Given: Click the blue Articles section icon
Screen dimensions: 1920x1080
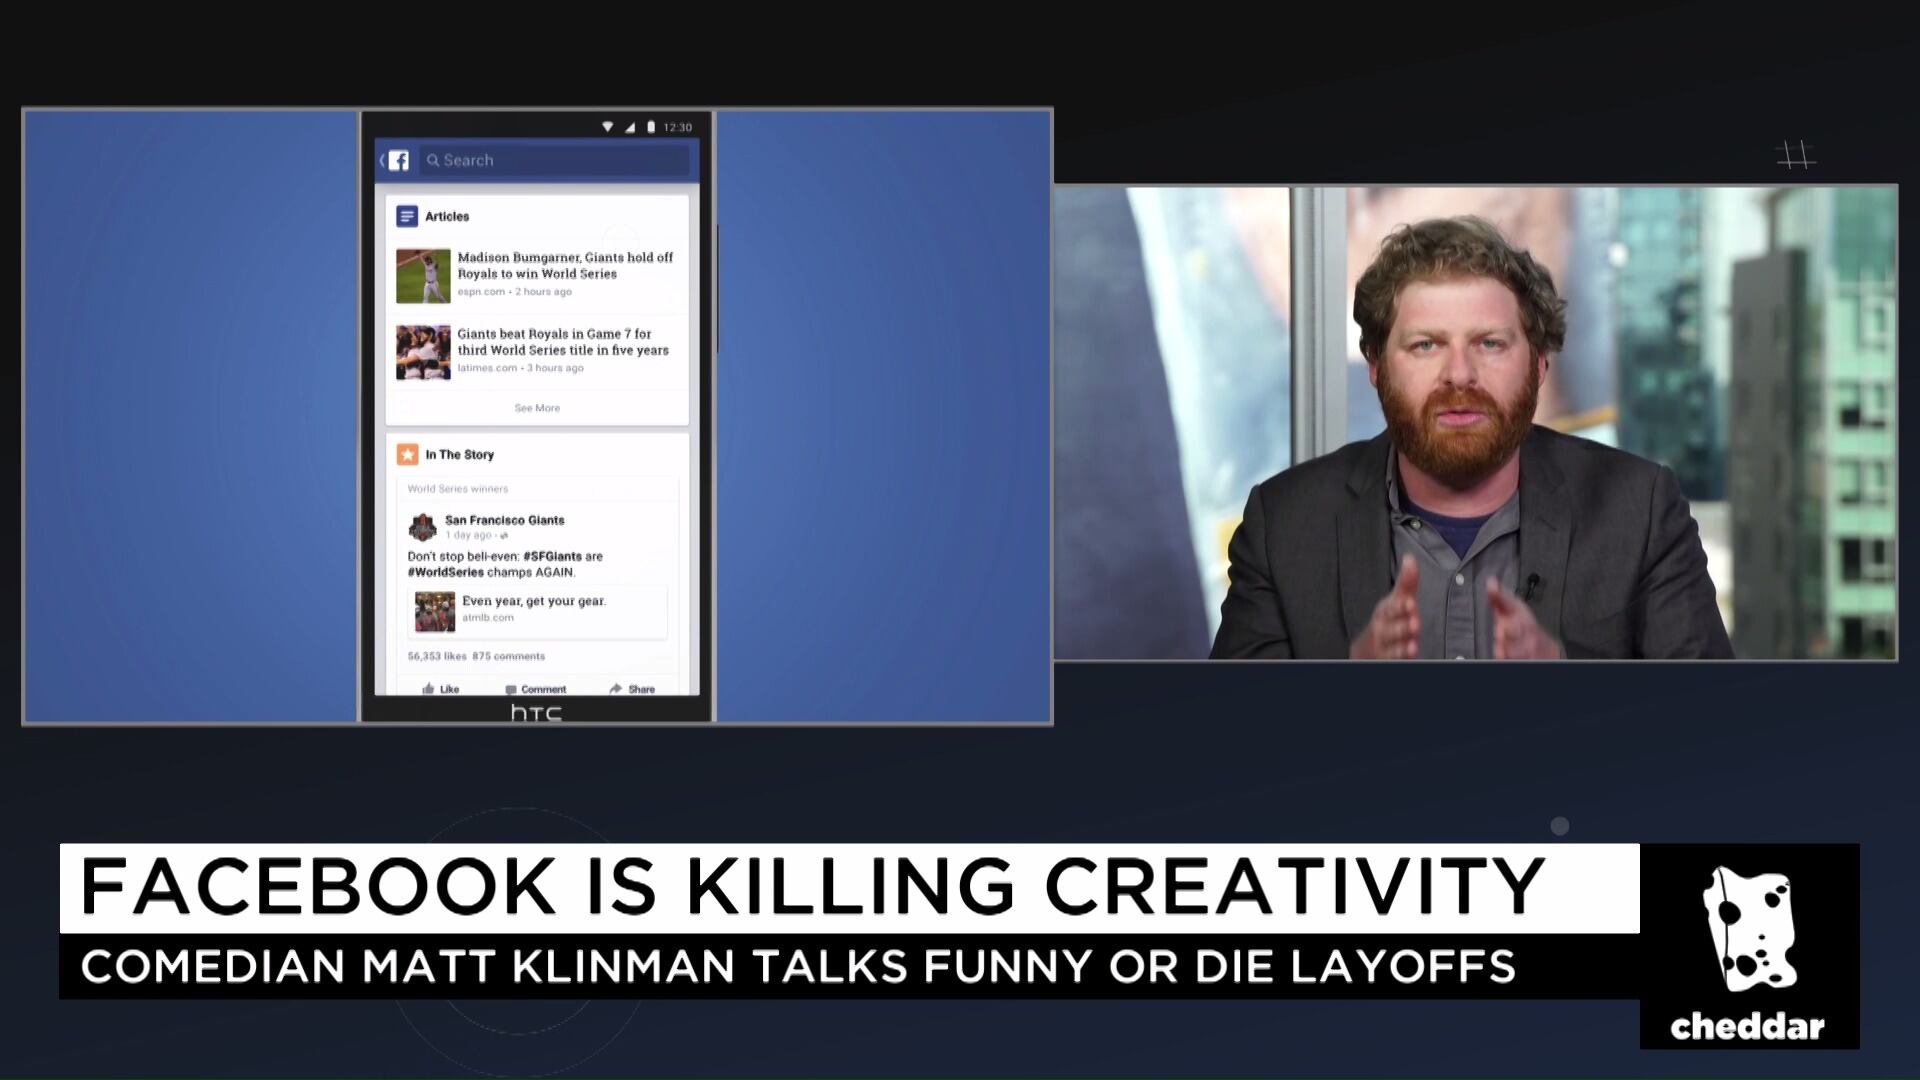Looking at the screenshot, I should pyautogui.click(x=407, y=216).
